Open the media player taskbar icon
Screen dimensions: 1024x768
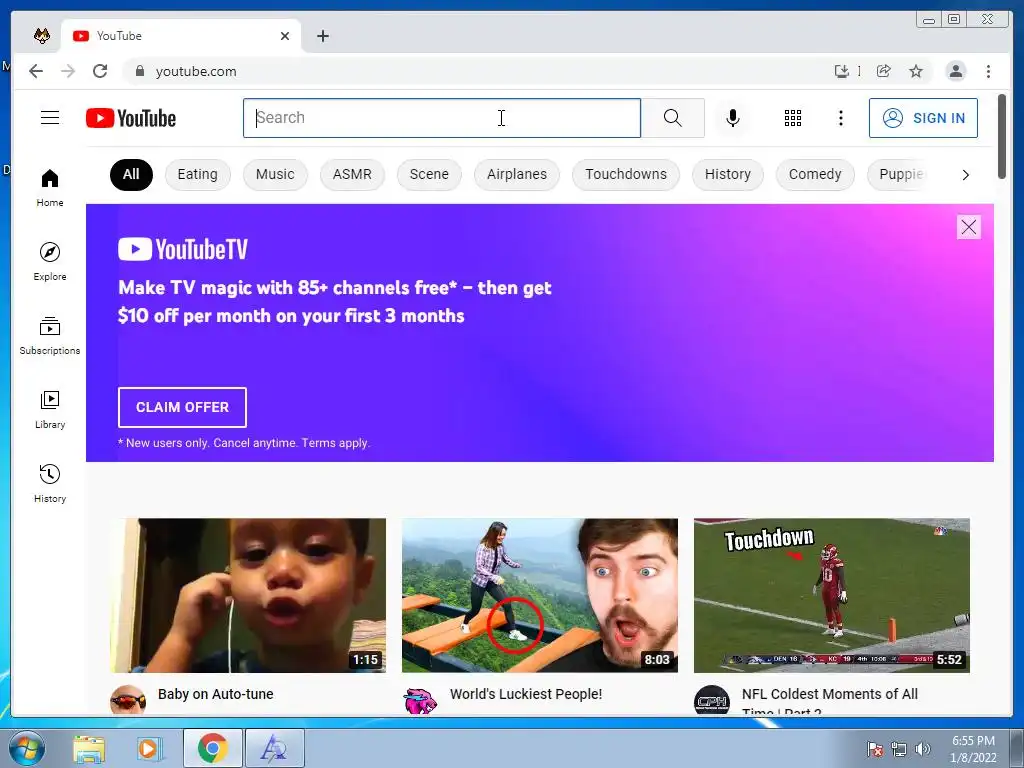click(x=149, y=748)
